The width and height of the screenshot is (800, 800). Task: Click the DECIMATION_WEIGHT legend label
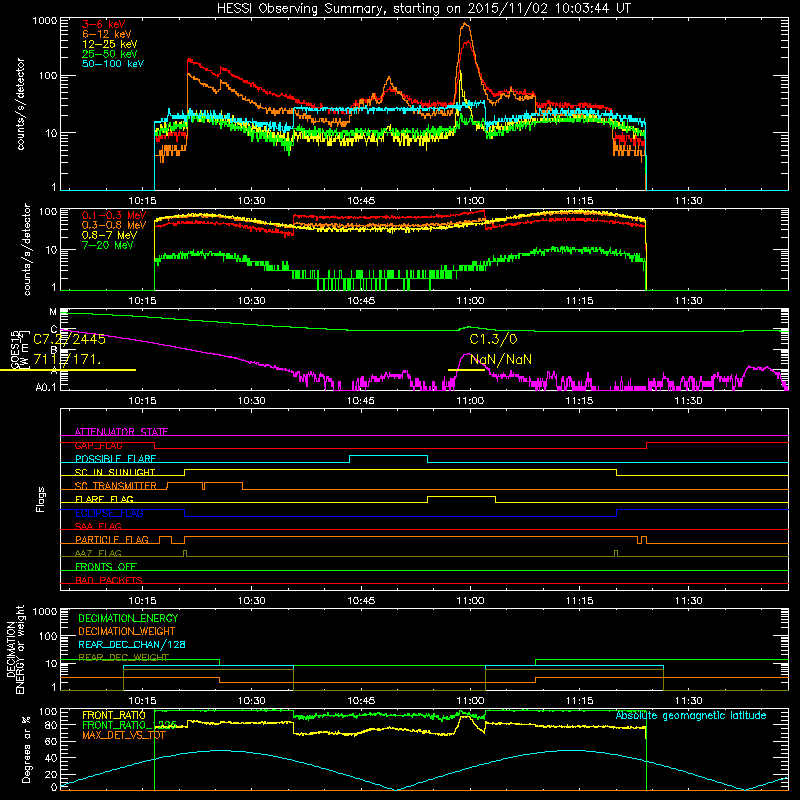coord(127,631)
